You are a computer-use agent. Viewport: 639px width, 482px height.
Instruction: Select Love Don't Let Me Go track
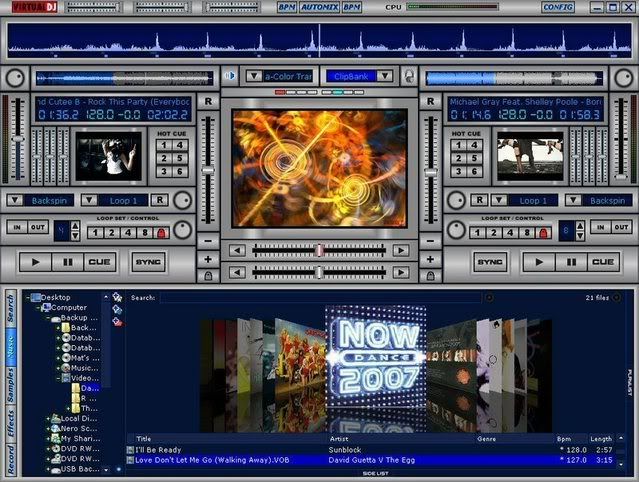(x=371, y=460)
